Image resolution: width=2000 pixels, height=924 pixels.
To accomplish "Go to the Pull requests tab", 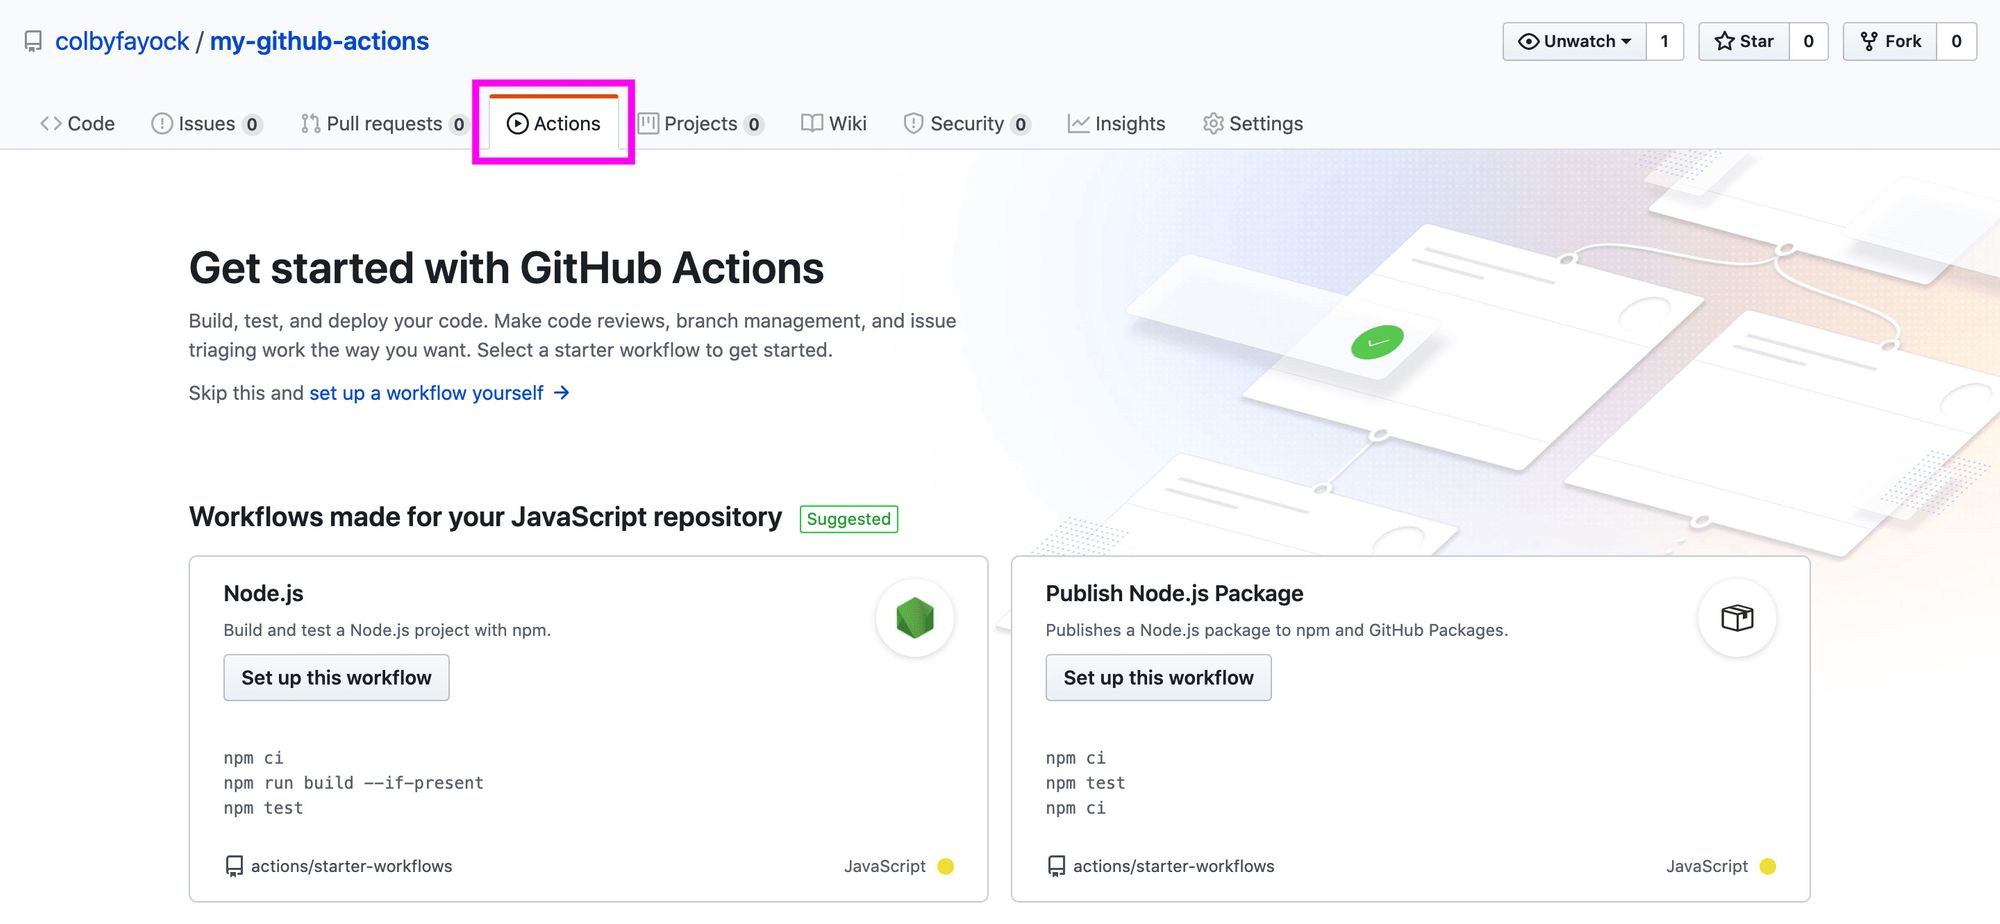I will (x=384, y=123).
